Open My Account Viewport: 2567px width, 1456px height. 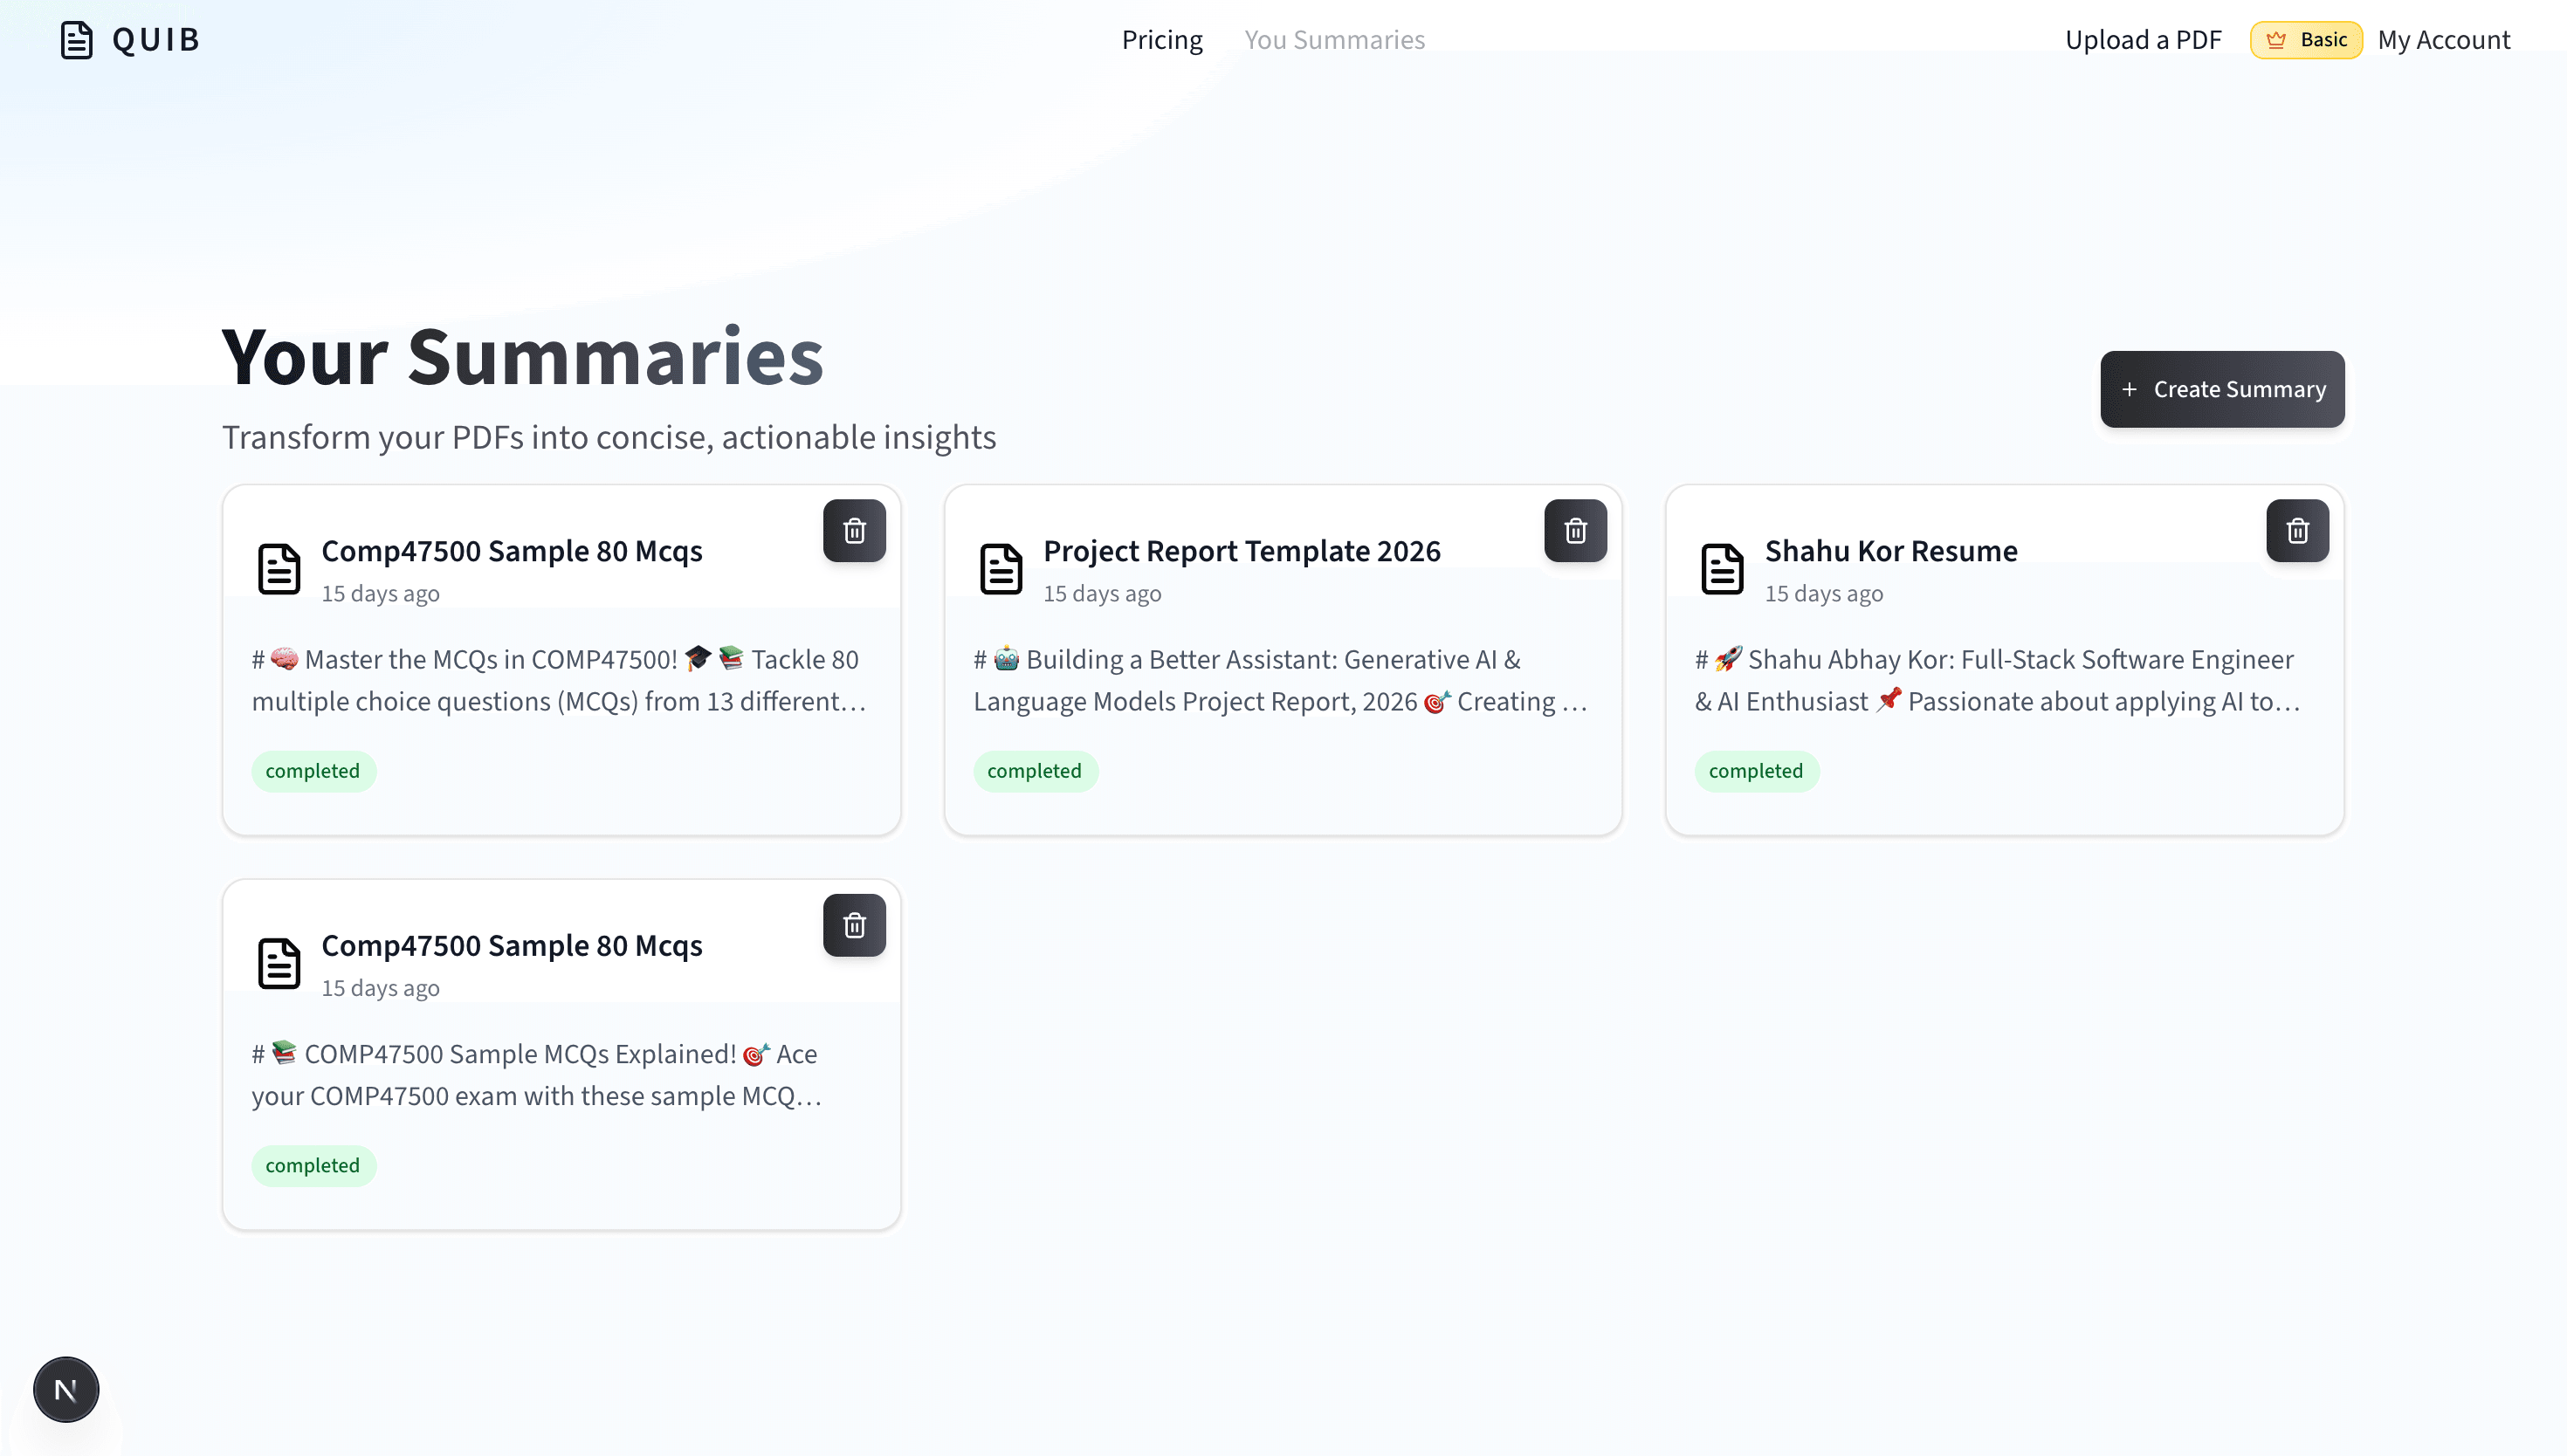click(x=2444, y=40)
